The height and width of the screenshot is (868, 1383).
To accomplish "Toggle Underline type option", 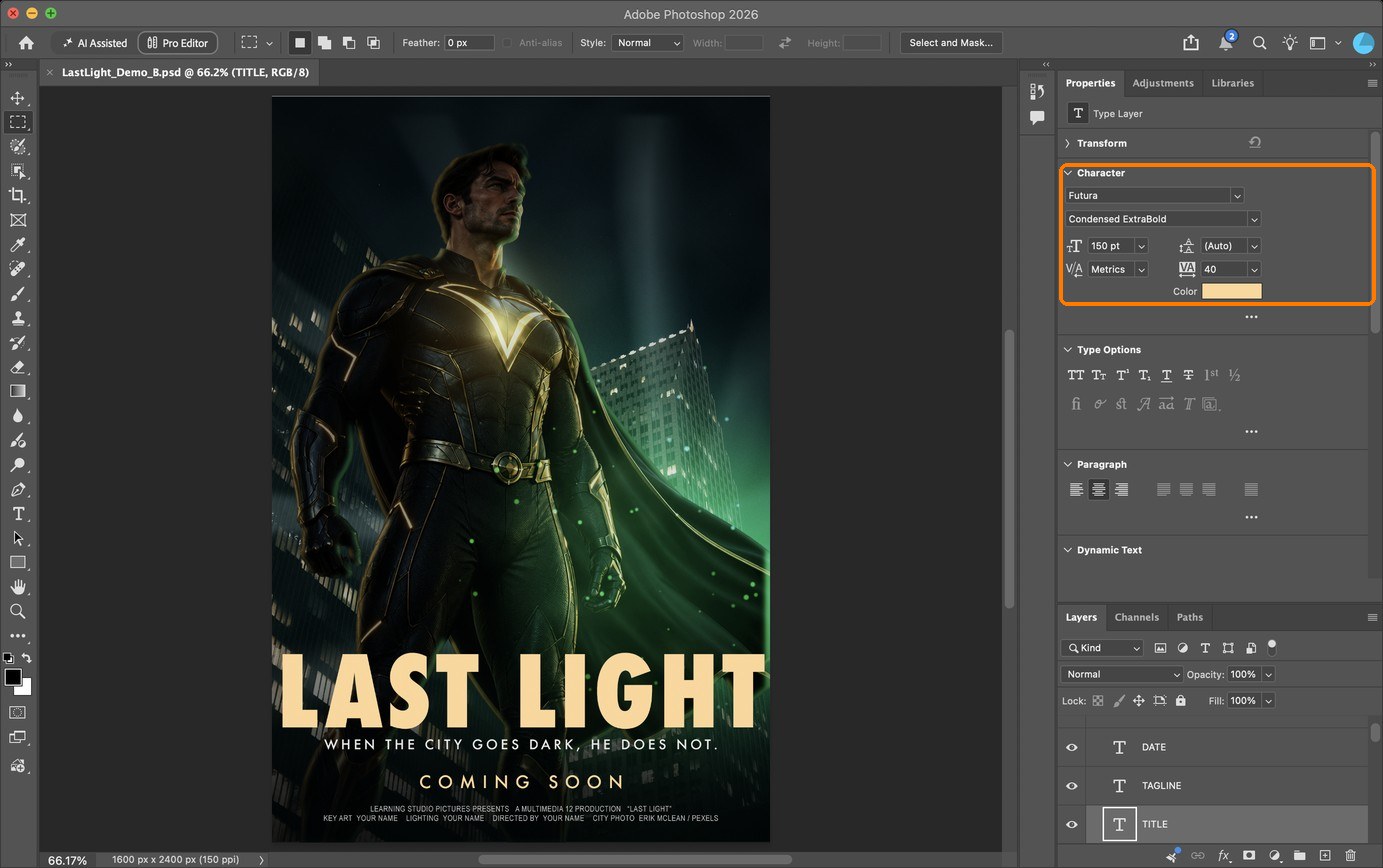I will (1166, 375).
